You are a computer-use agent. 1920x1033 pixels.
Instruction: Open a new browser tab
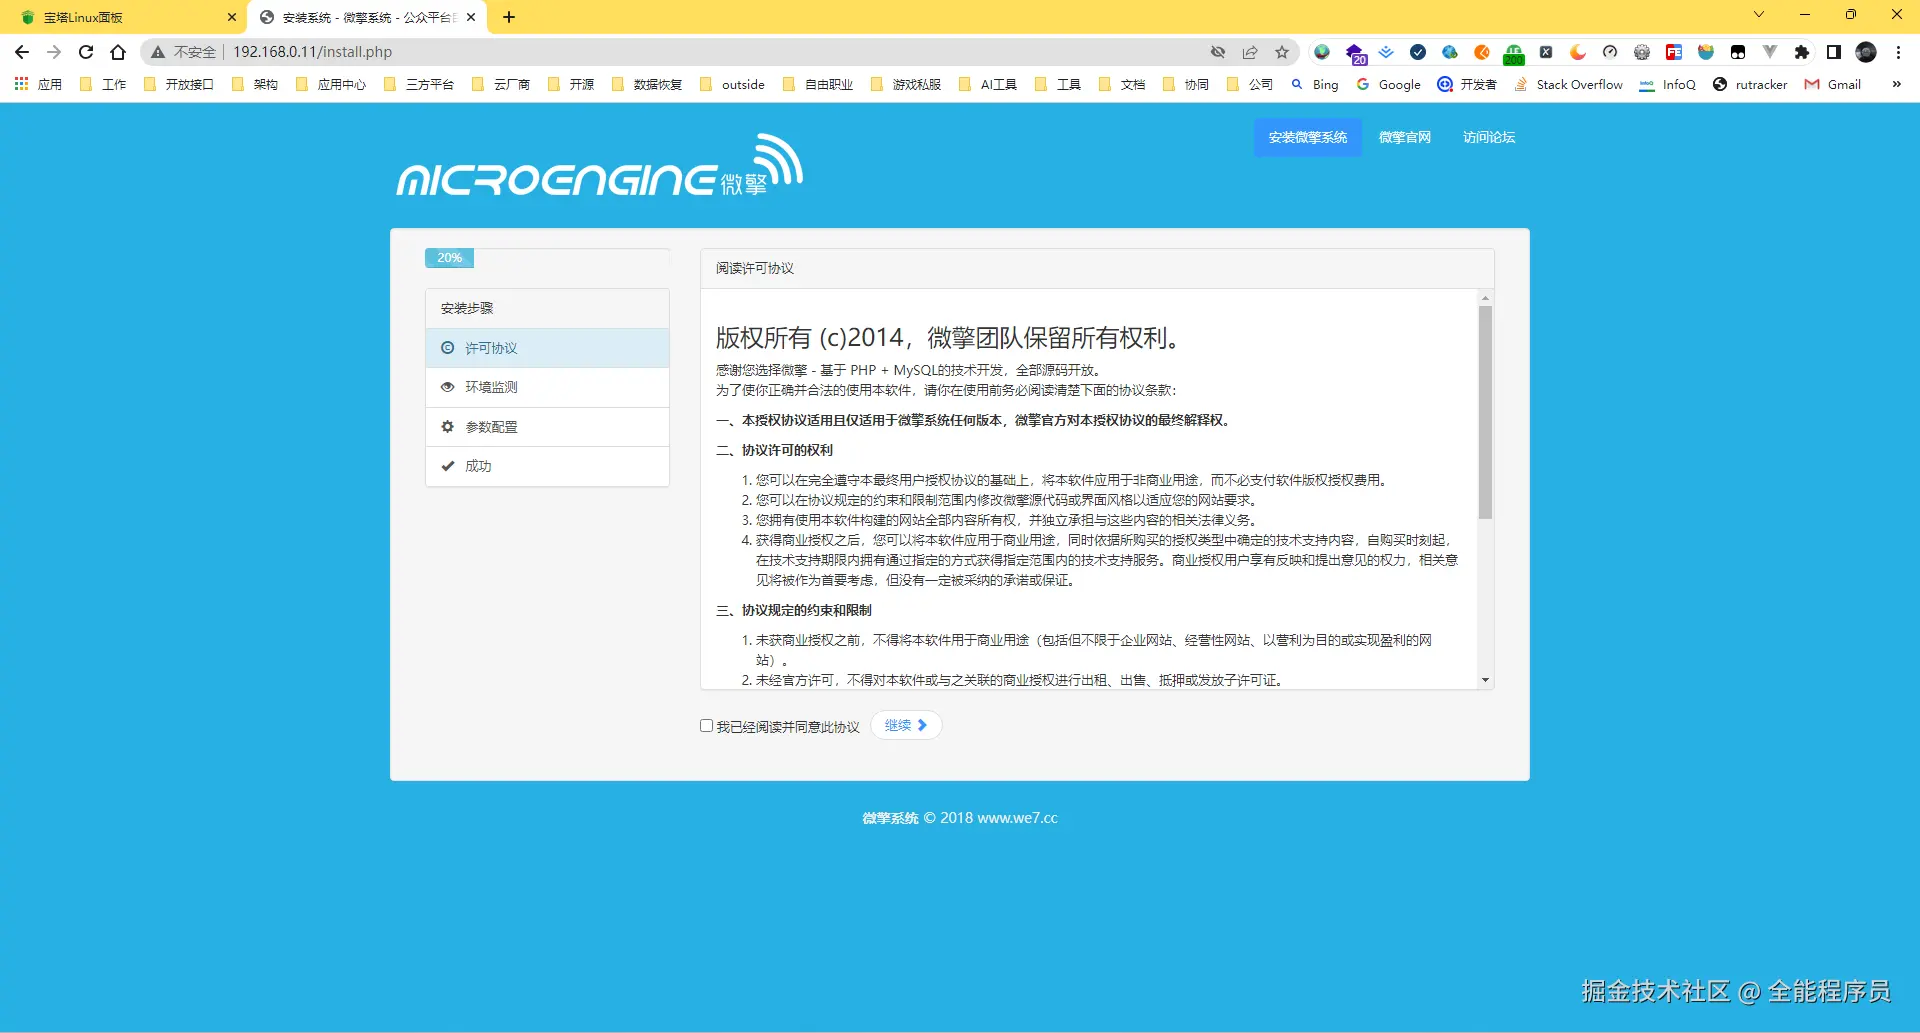[509, 17]
